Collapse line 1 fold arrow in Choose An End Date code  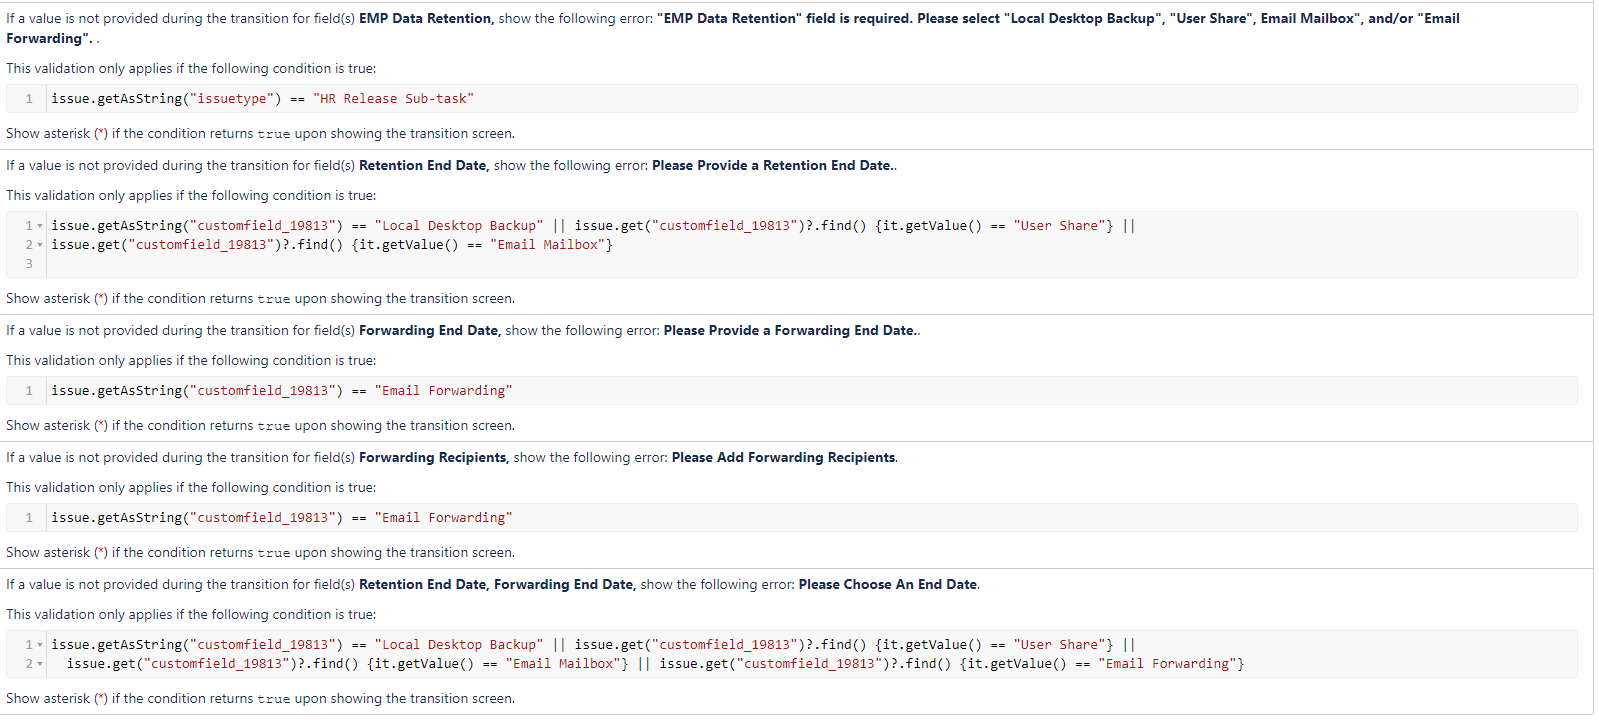40,645
